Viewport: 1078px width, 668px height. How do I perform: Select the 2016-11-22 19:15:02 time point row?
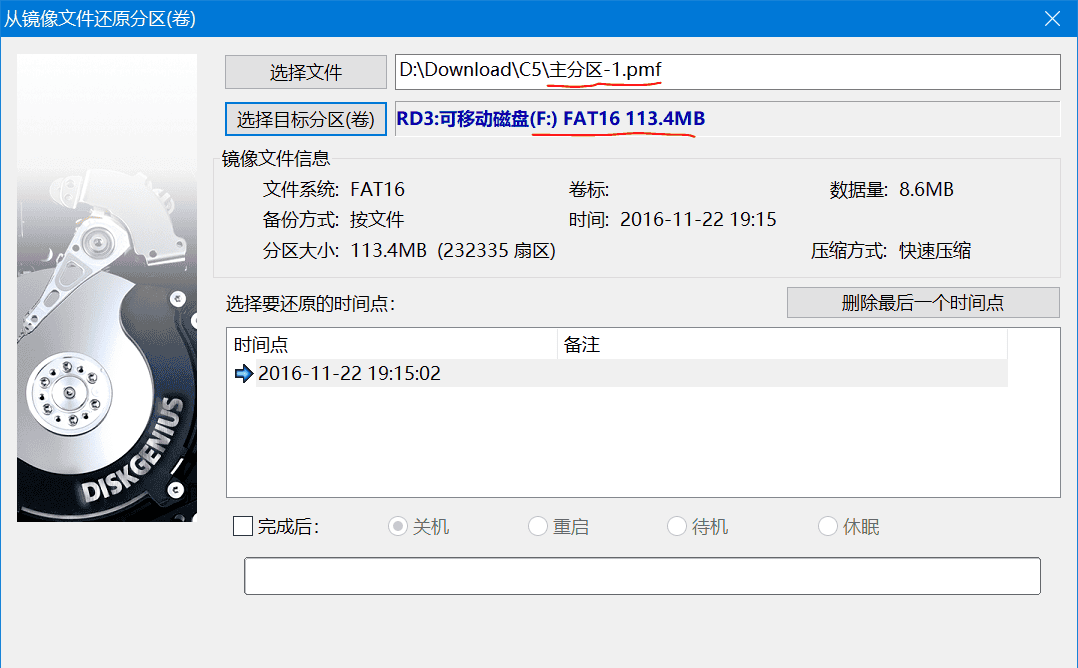coord(349,374)
